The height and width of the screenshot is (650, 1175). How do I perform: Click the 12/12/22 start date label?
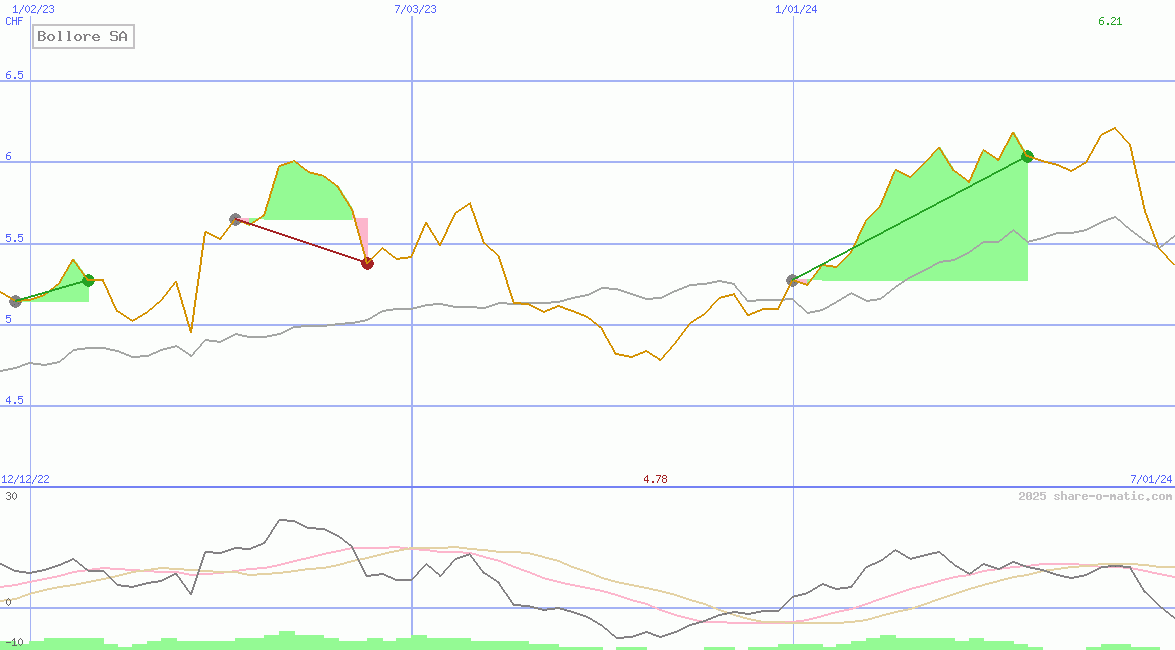pos(25,479)
